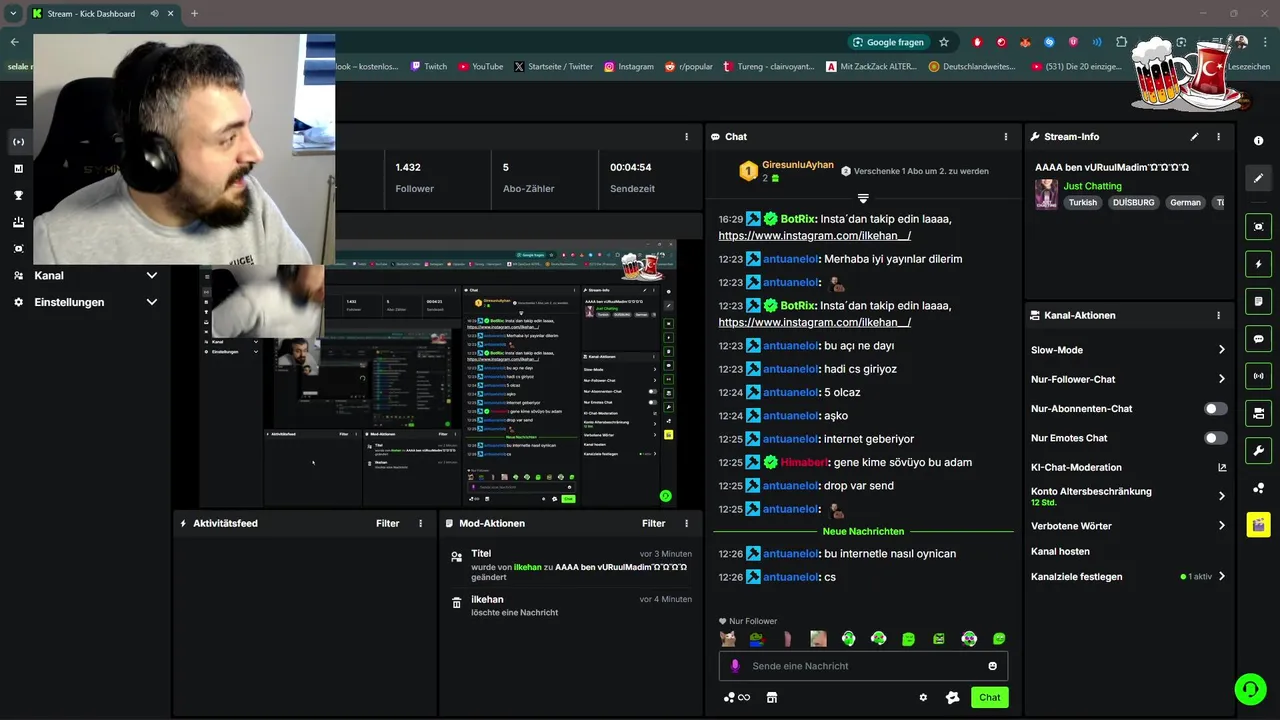The image size is (1280, 720).
Task: Open Filter in Mod-Aktionen panel
Action: pyautogui.click(x=654, y=523)
